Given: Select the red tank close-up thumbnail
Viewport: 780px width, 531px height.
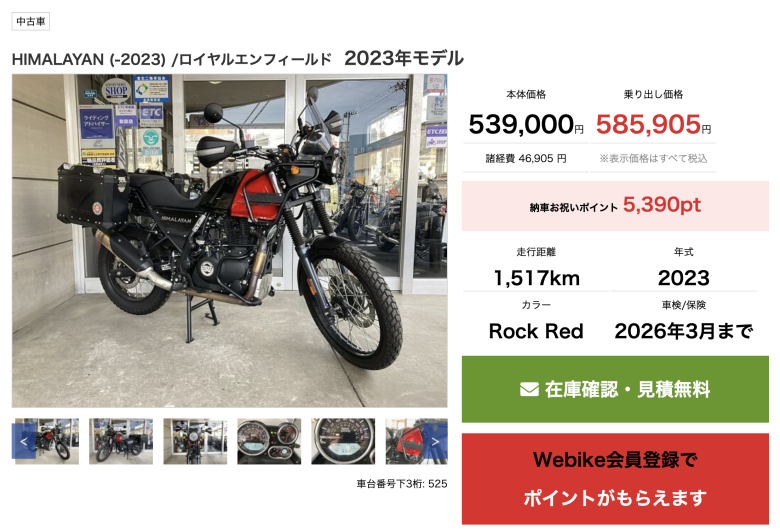Looking at the screenshot, I should pos(417,441).
